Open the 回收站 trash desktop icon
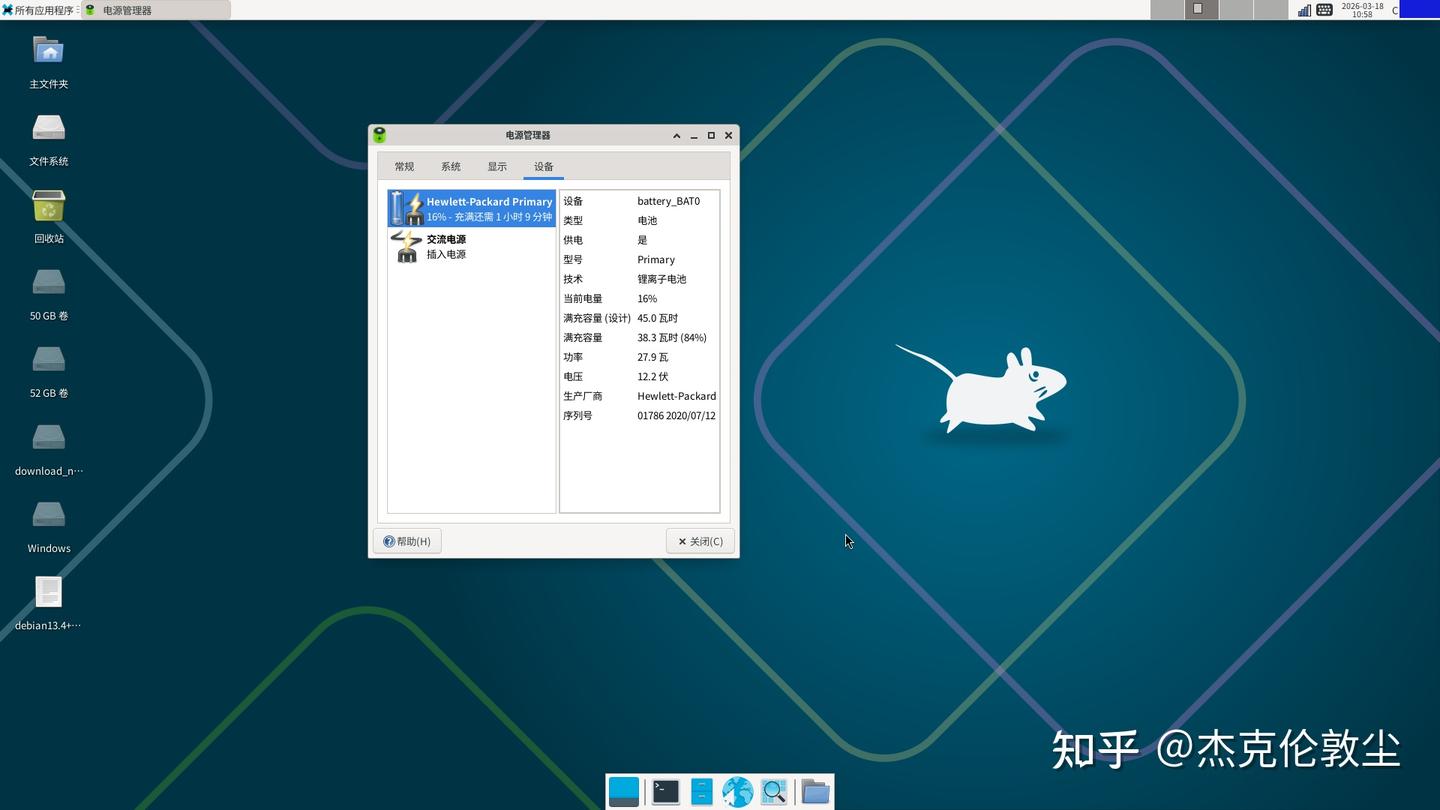 point(48,206)
